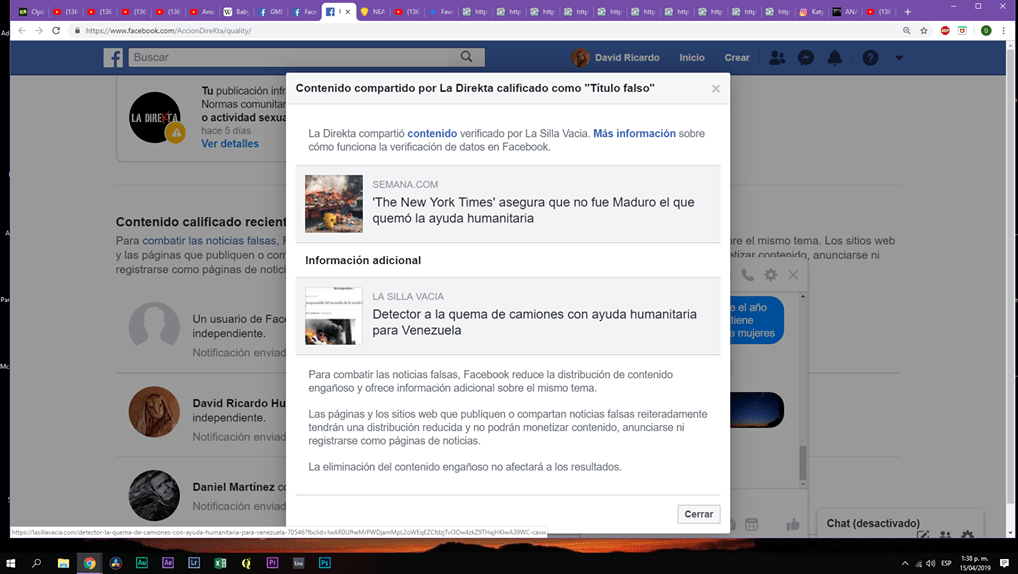Screen dimensions: 1018x574
Task: Open Adobe Photoshop from the taskbar
Action: 325,562
